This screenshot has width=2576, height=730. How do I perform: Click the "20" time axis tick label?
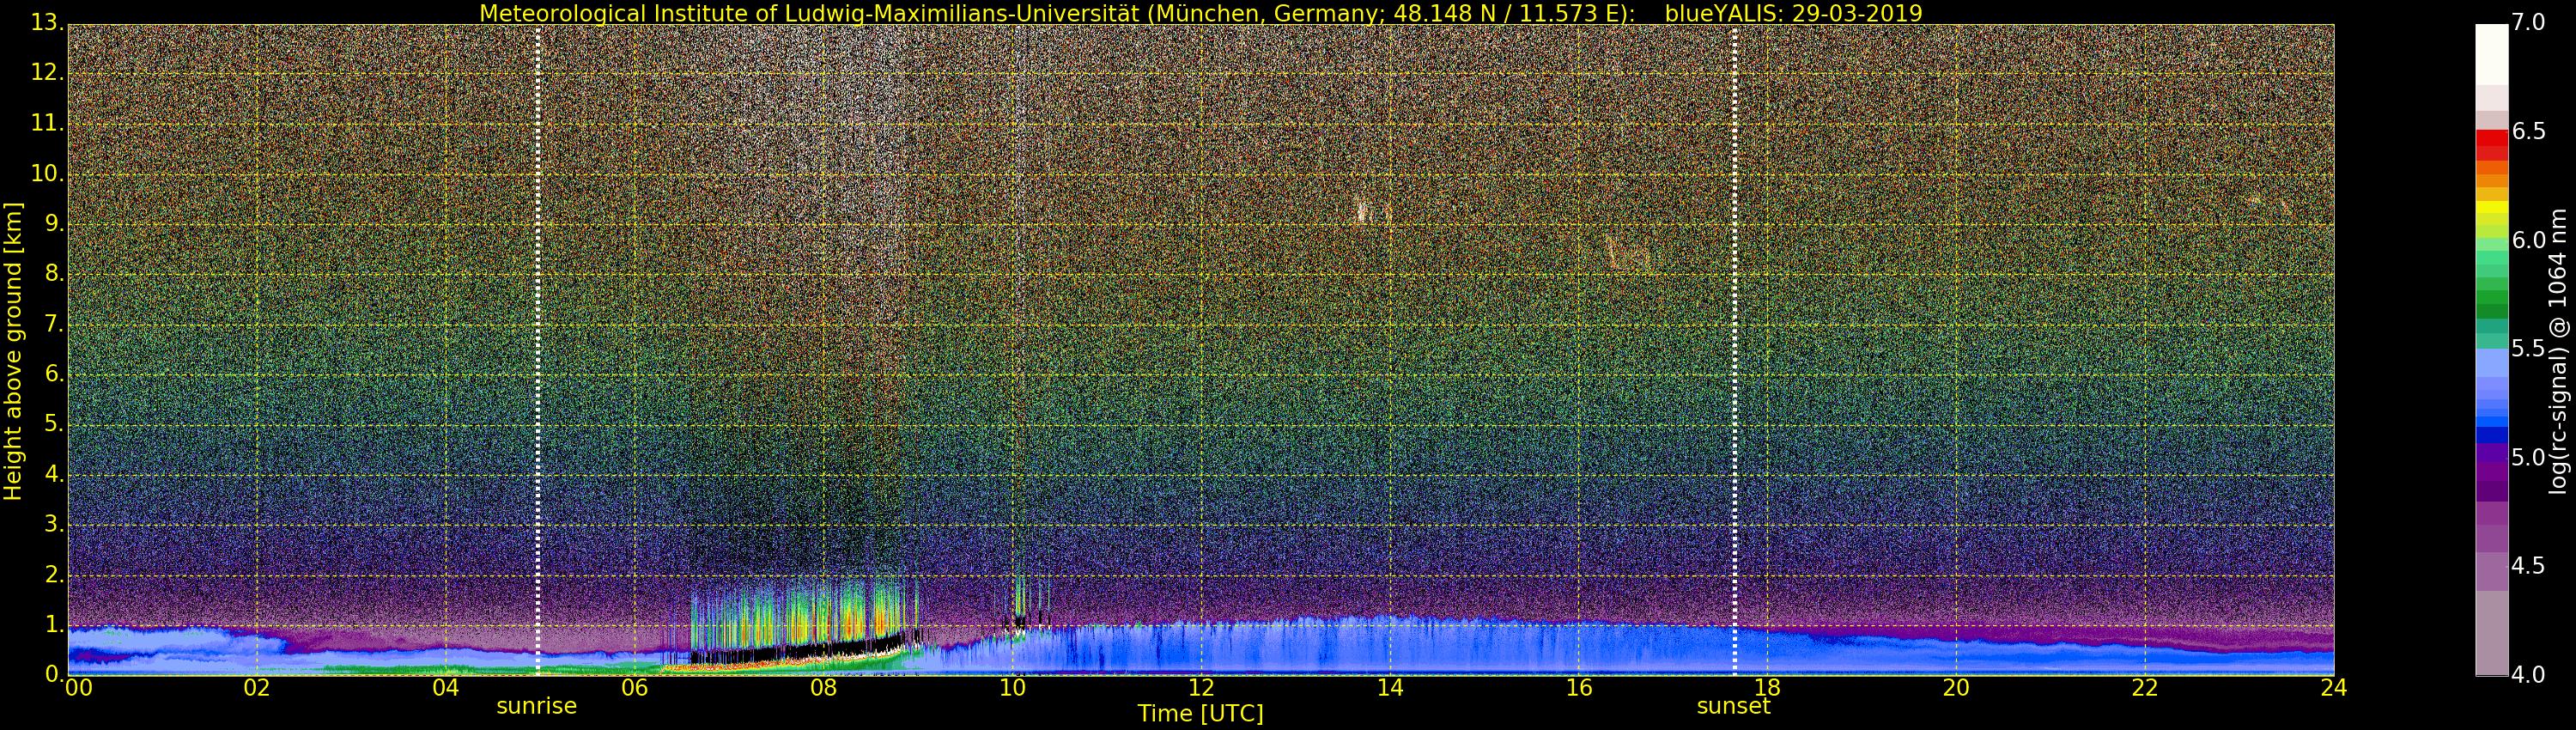pyautogui.click(x=1956, y=688)
